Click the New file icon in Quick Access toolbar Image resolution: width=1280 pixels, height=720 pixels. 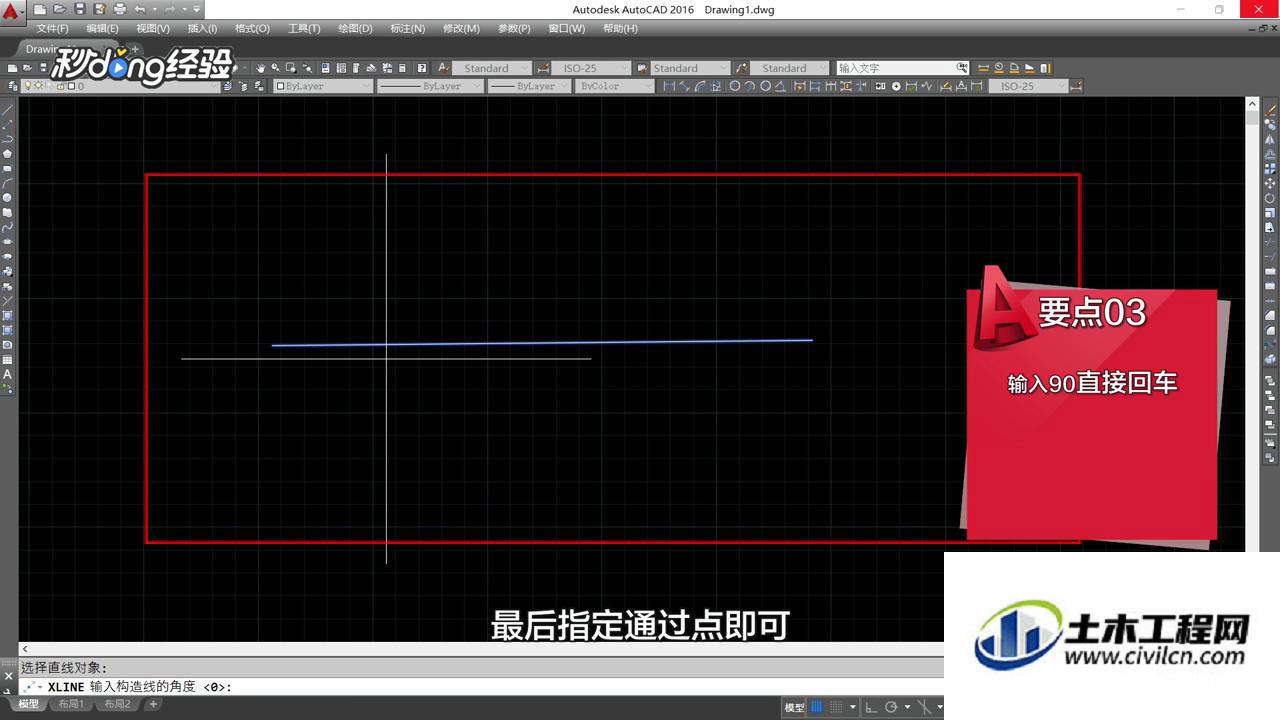coord(41,9)
